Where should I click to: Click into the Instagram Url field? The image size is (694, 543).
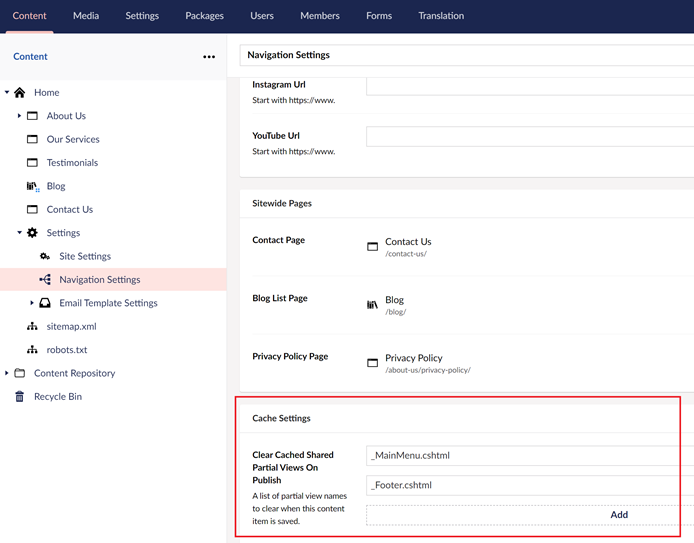point(530,85)
